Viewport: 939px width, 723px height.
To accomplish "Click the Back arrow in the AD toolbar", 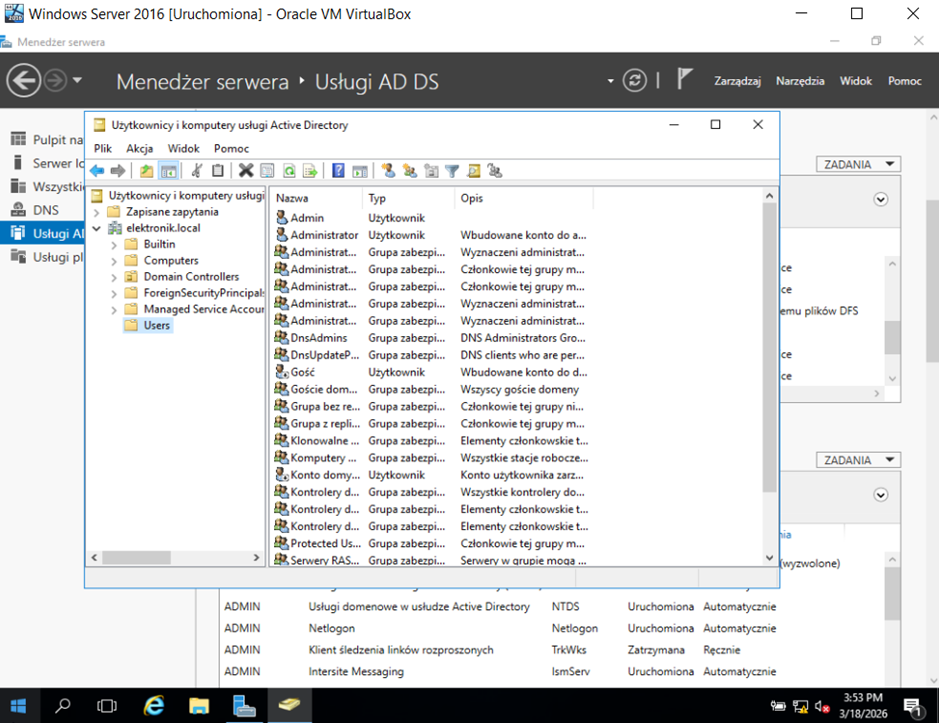I will pos(97,171).
